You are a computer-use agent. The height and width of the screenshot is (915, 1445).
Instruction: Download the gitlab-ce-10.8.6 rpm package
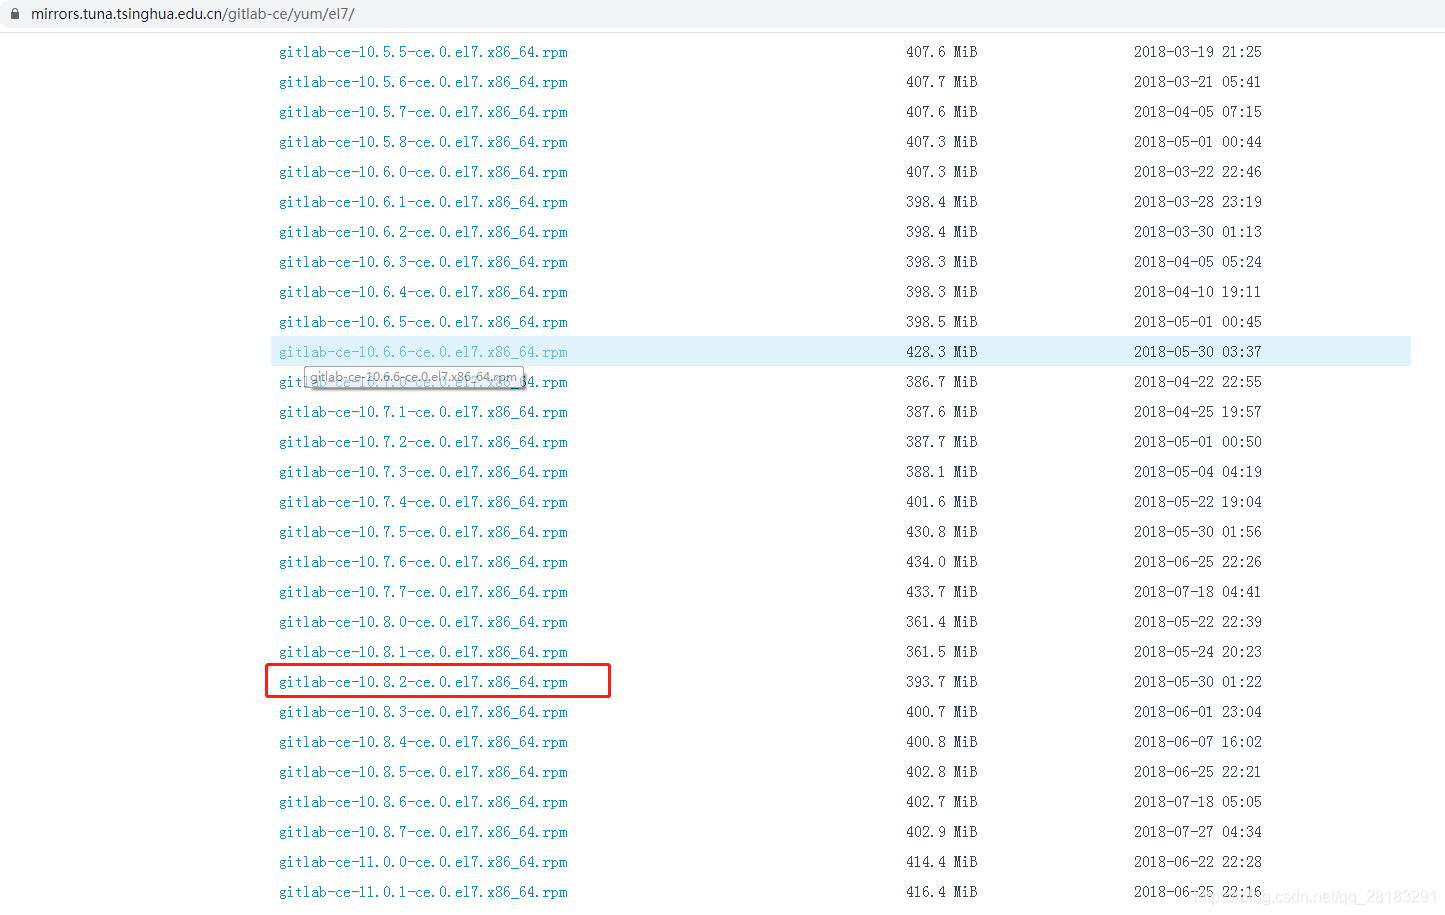[x=423, y=802]
